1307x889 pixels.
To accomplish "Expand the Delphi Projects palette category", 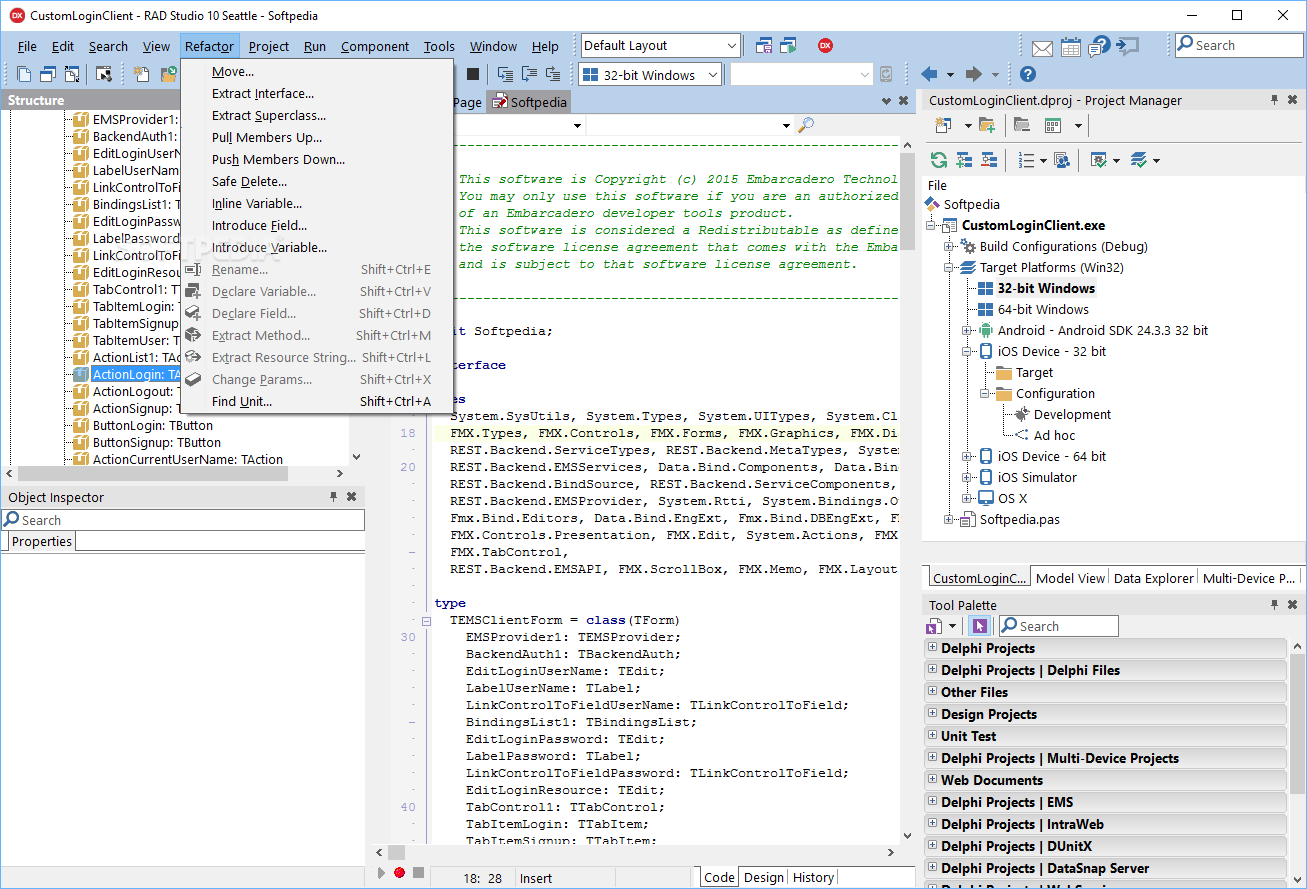I will pos(933,647).
